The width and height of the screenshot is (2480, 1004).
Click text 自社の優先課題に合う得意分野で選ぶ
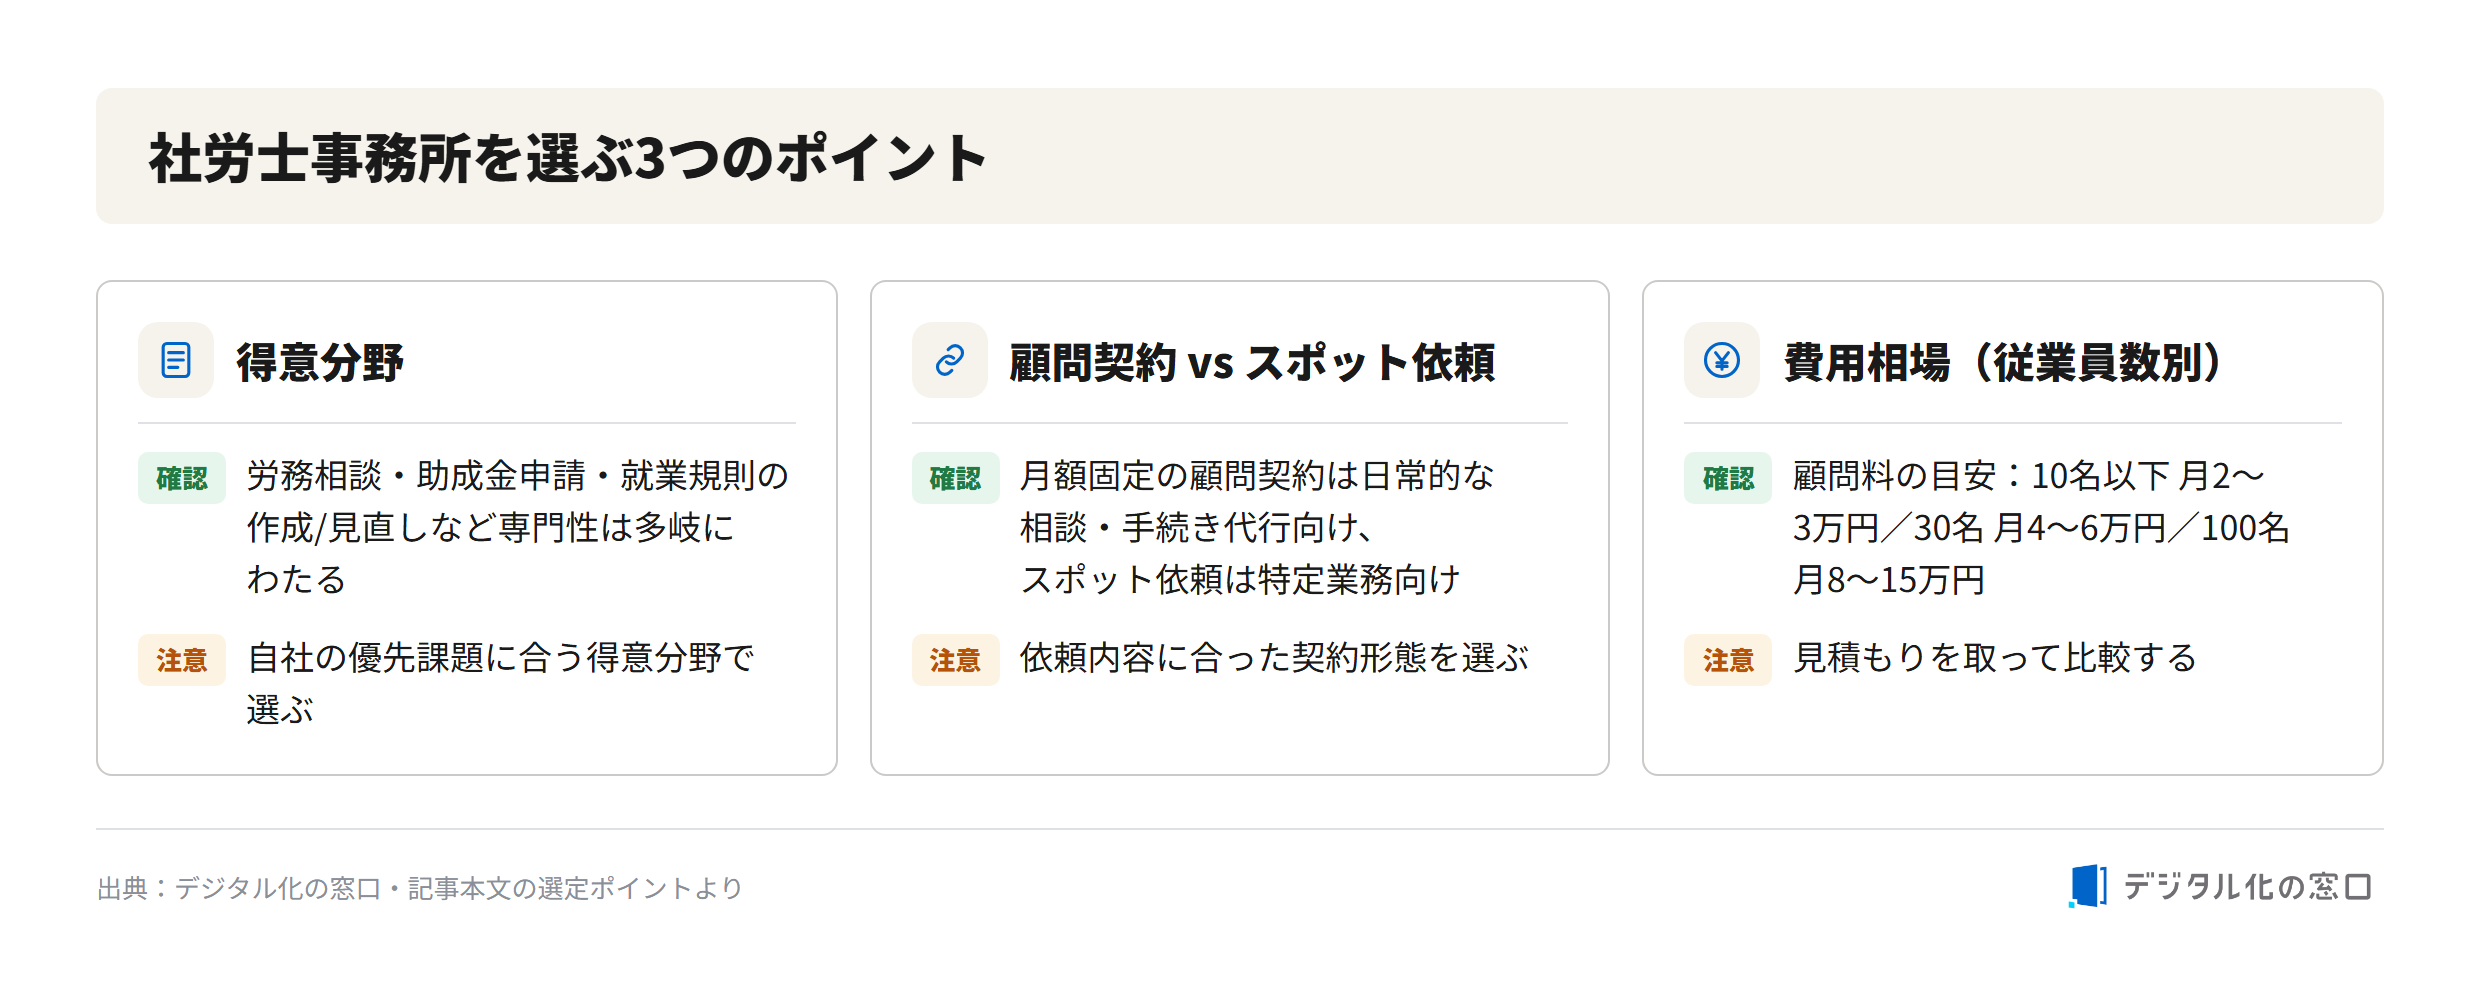tap(500, 684)
